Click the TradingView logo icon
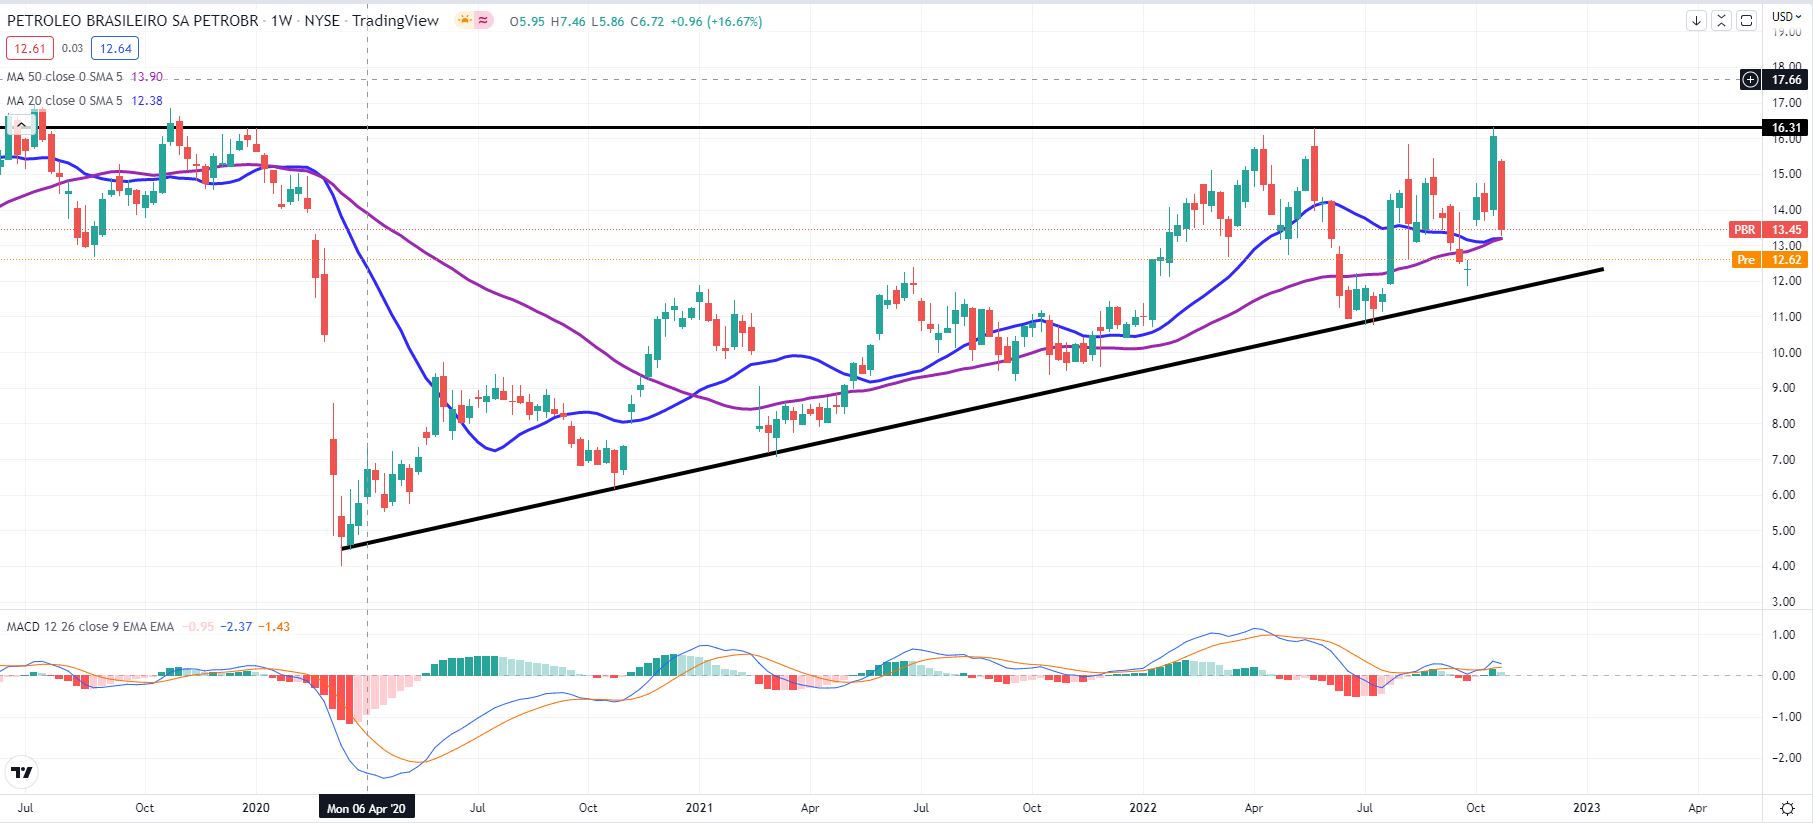 [21, 773]
